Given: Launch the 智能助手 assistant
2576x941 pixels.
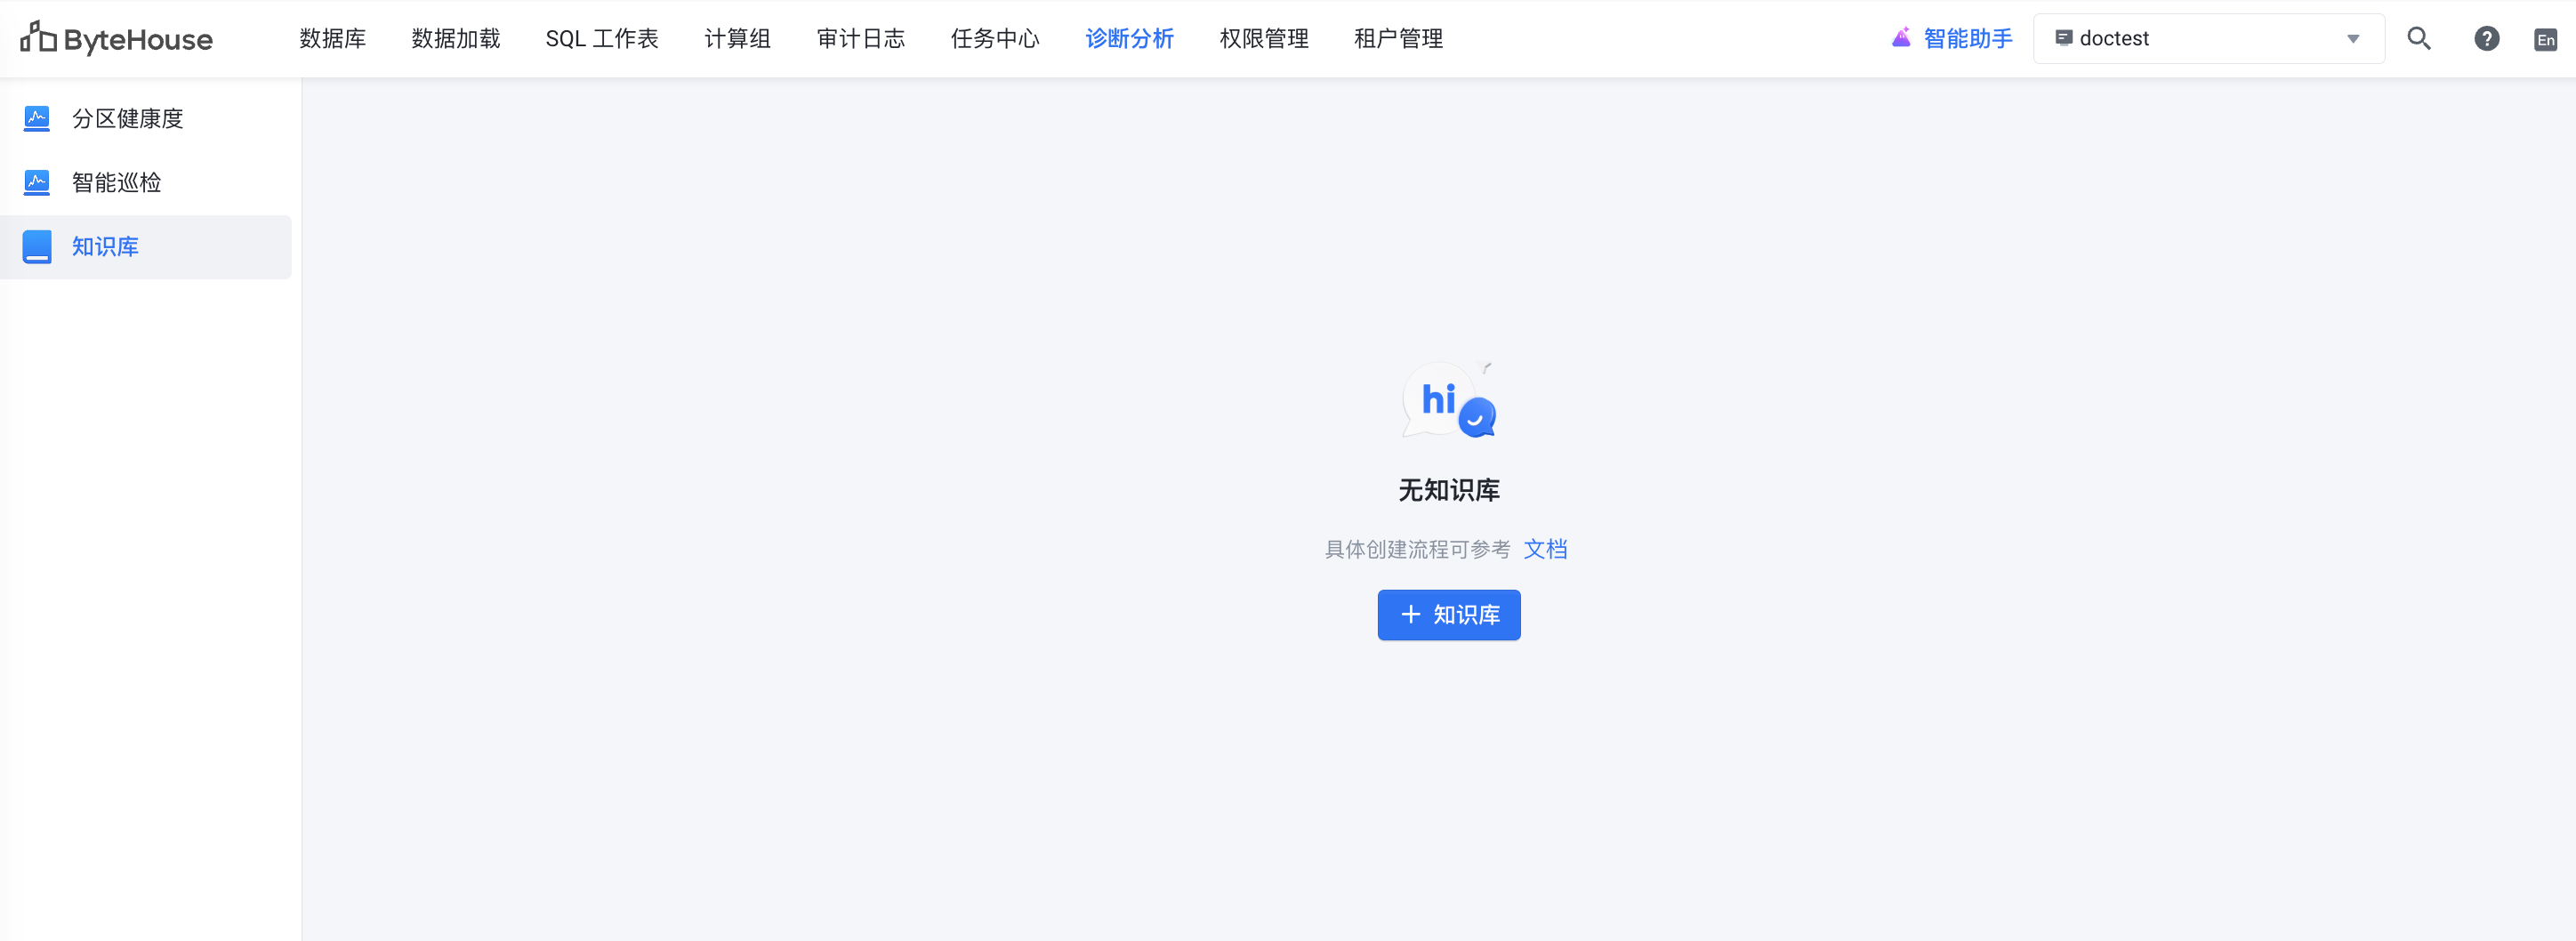Looking at the screenshot, I should (x=1952, y=38).
